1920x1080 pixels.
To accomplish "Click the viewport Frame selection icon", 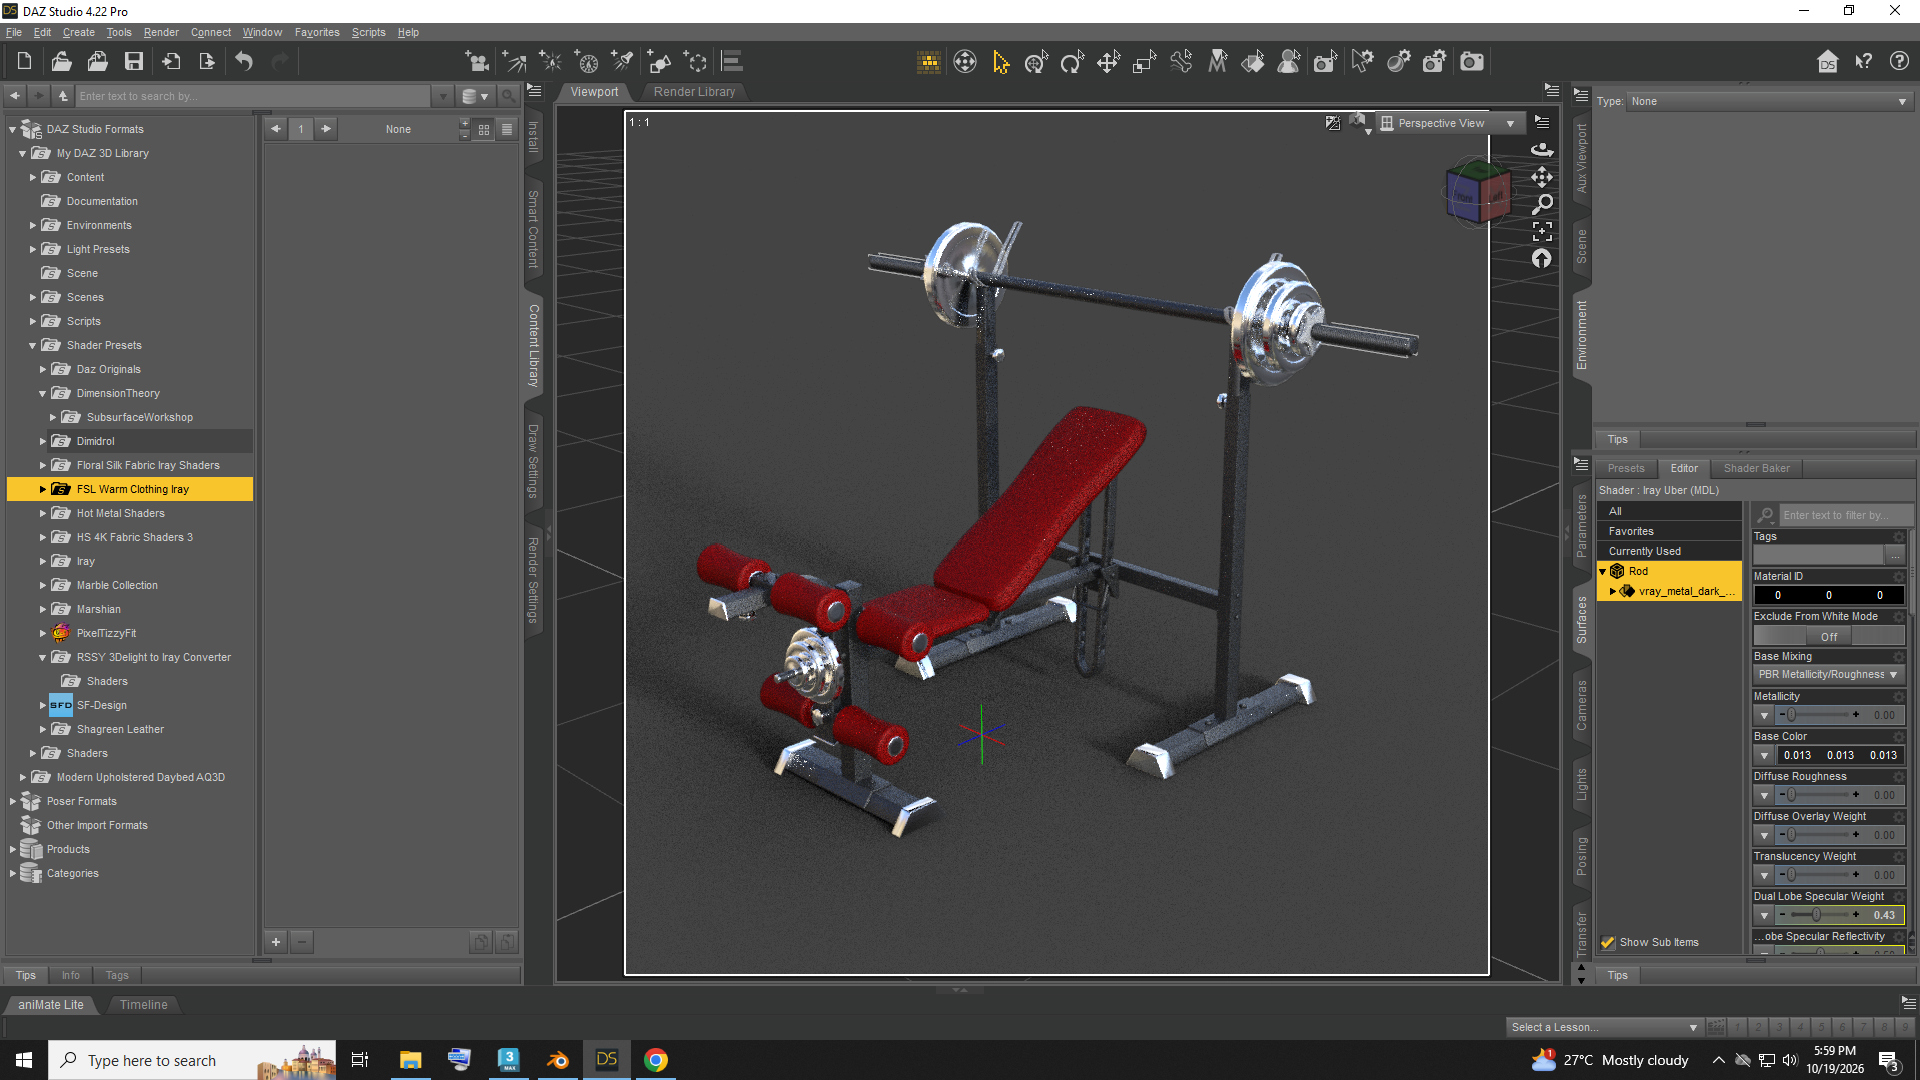I will coord(1542,231).
